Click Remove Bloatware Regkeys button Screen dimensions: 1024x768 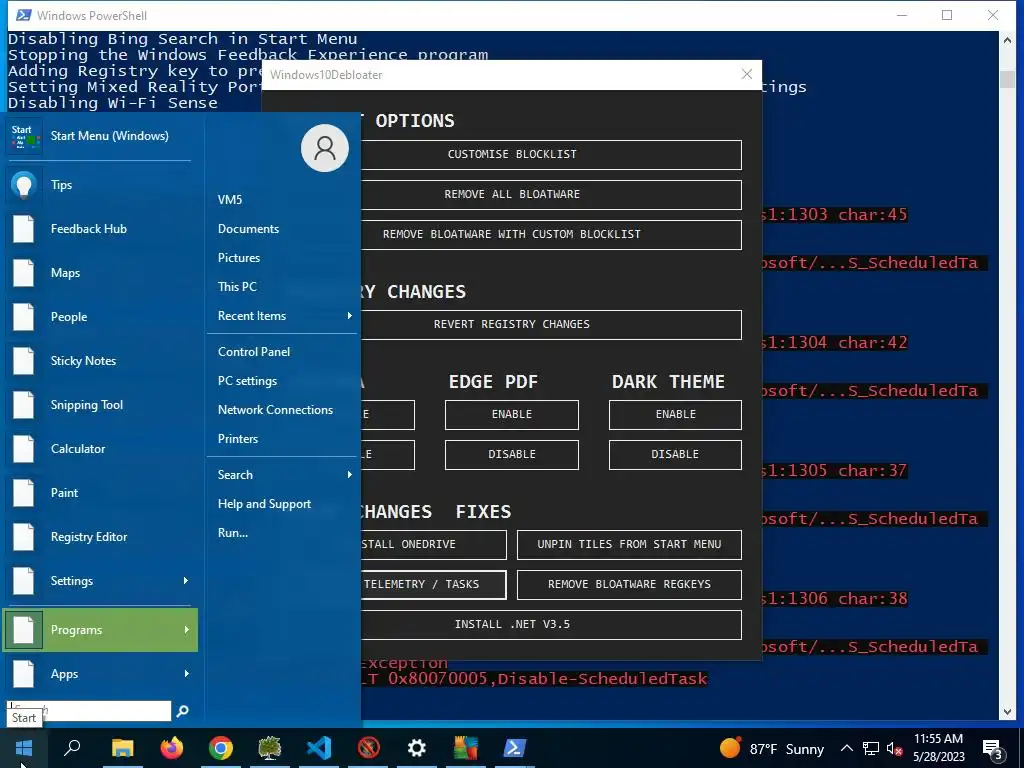pyautogui.click(x=630, y=584)
